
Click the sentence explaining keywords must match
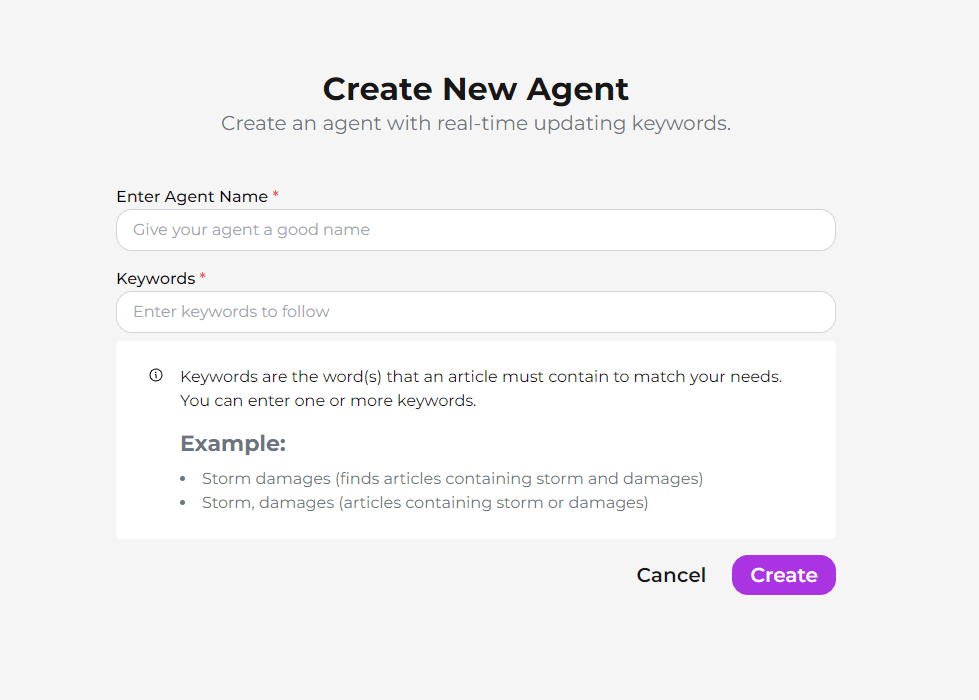pos(481,377)
